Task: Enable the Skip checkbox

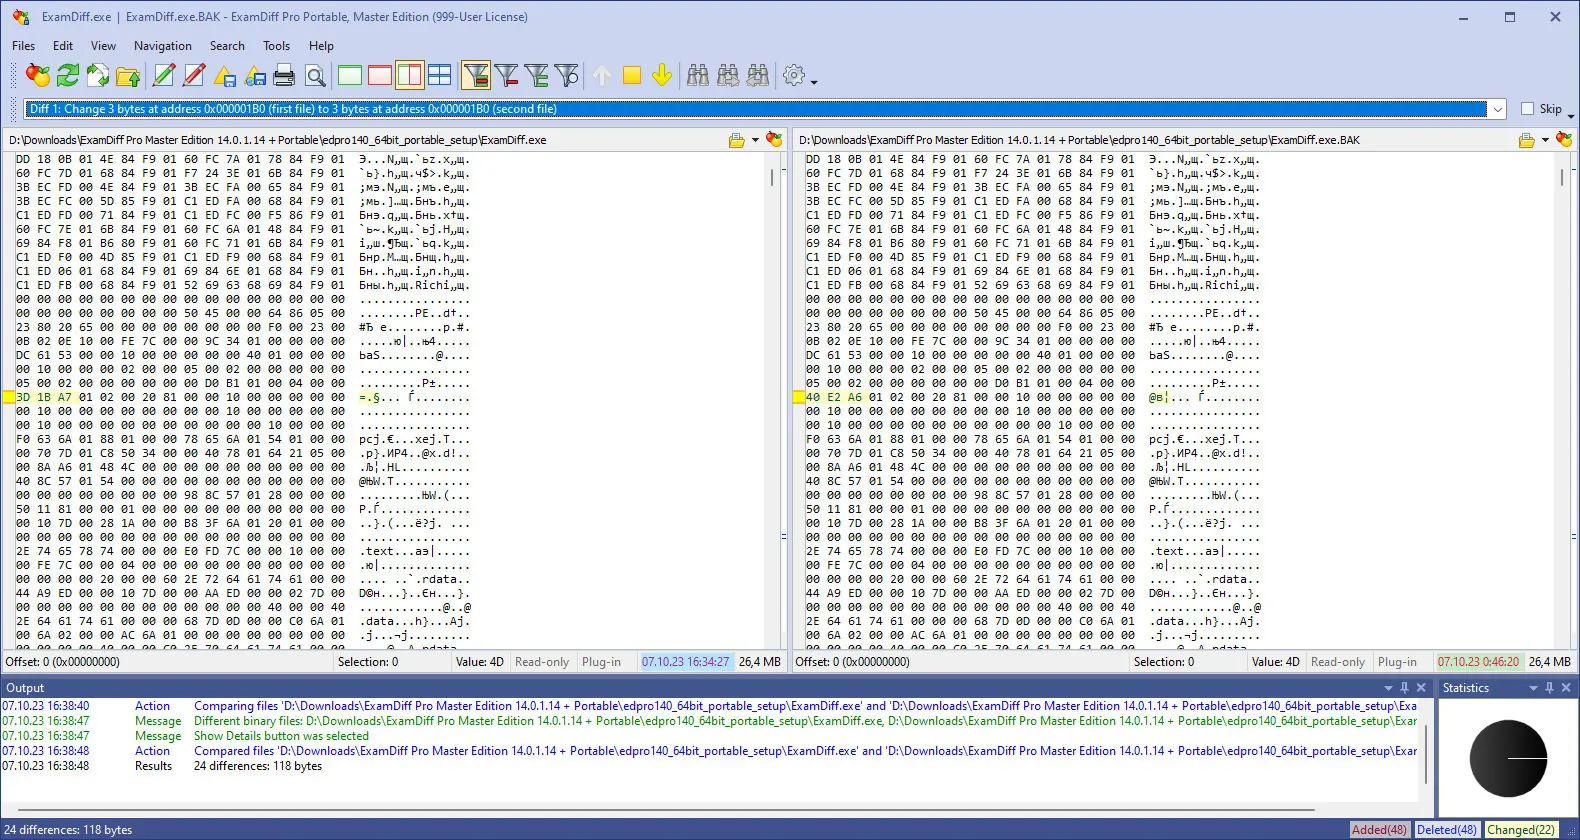Action: pos(1527,109)
